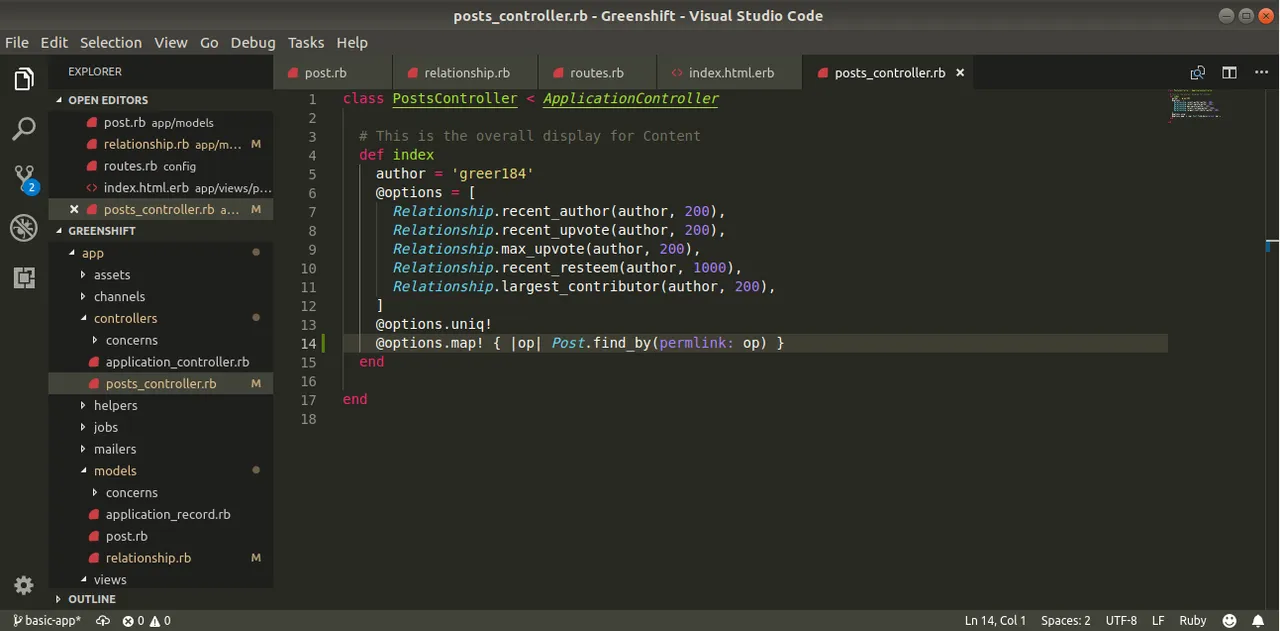
Task: Select routes.rb config in Open Editors
Action: 160,166
